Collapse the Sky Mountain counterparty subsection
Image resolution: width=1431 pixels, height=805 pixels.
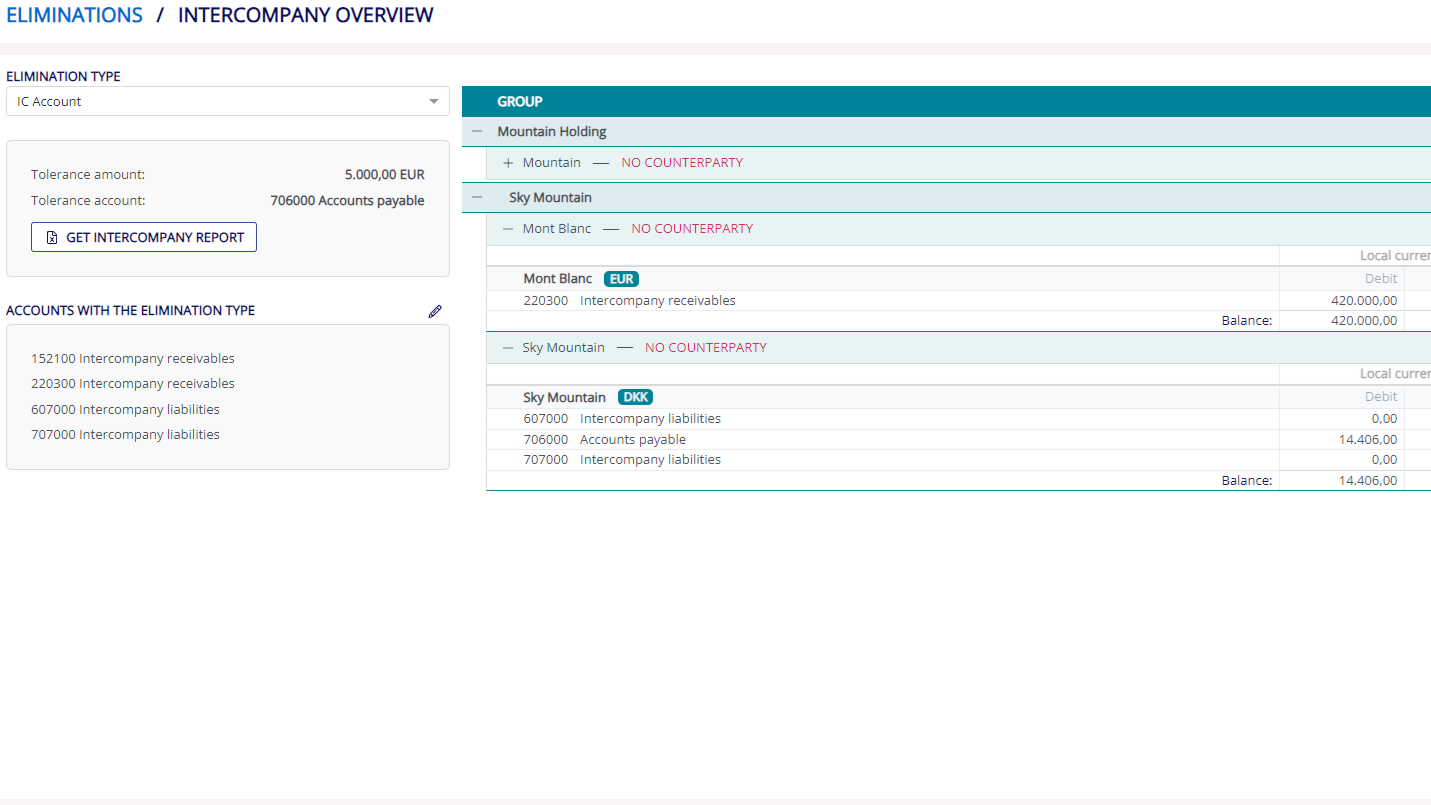point(508,348)
